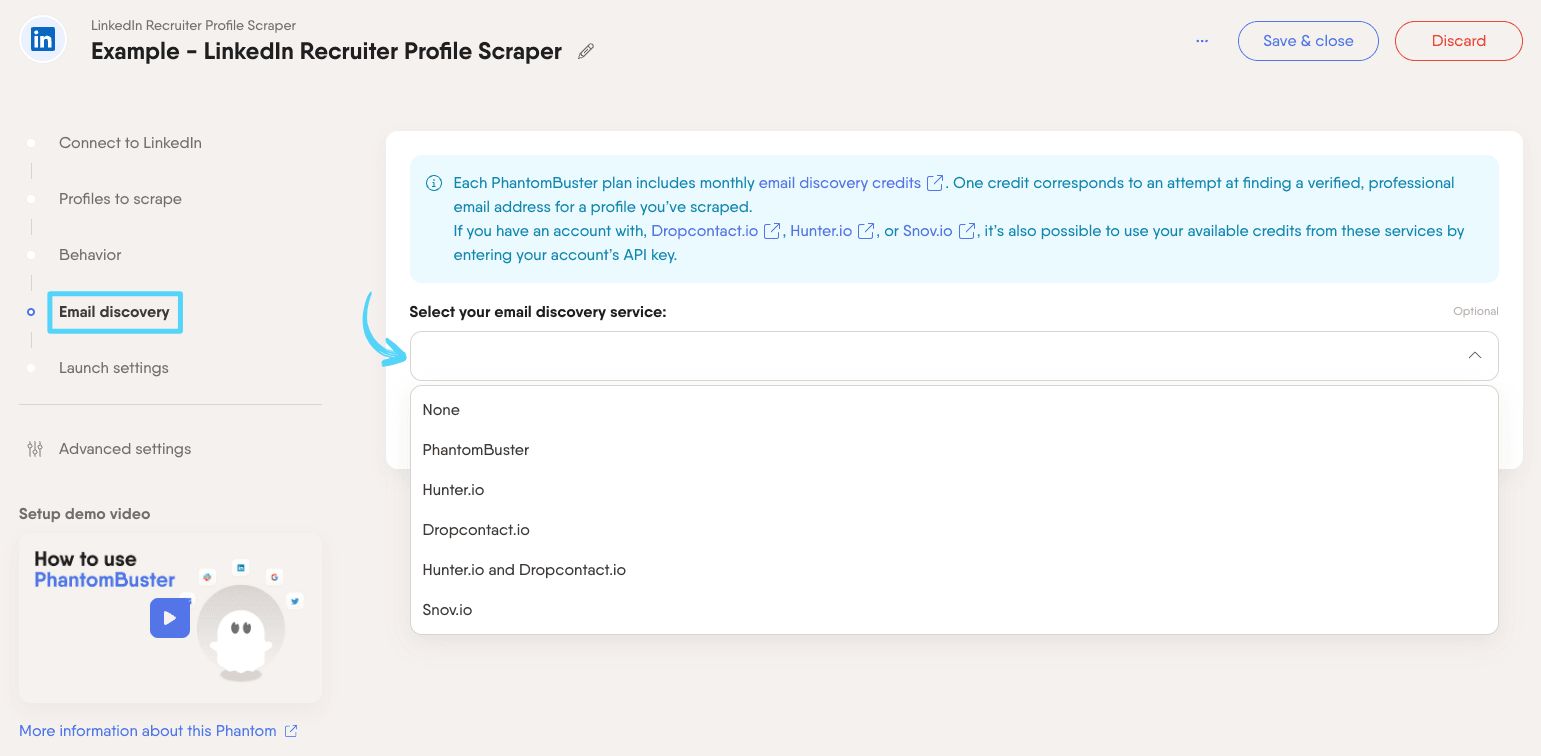
Task: Click Save & close button
Action: point(1308,41)
